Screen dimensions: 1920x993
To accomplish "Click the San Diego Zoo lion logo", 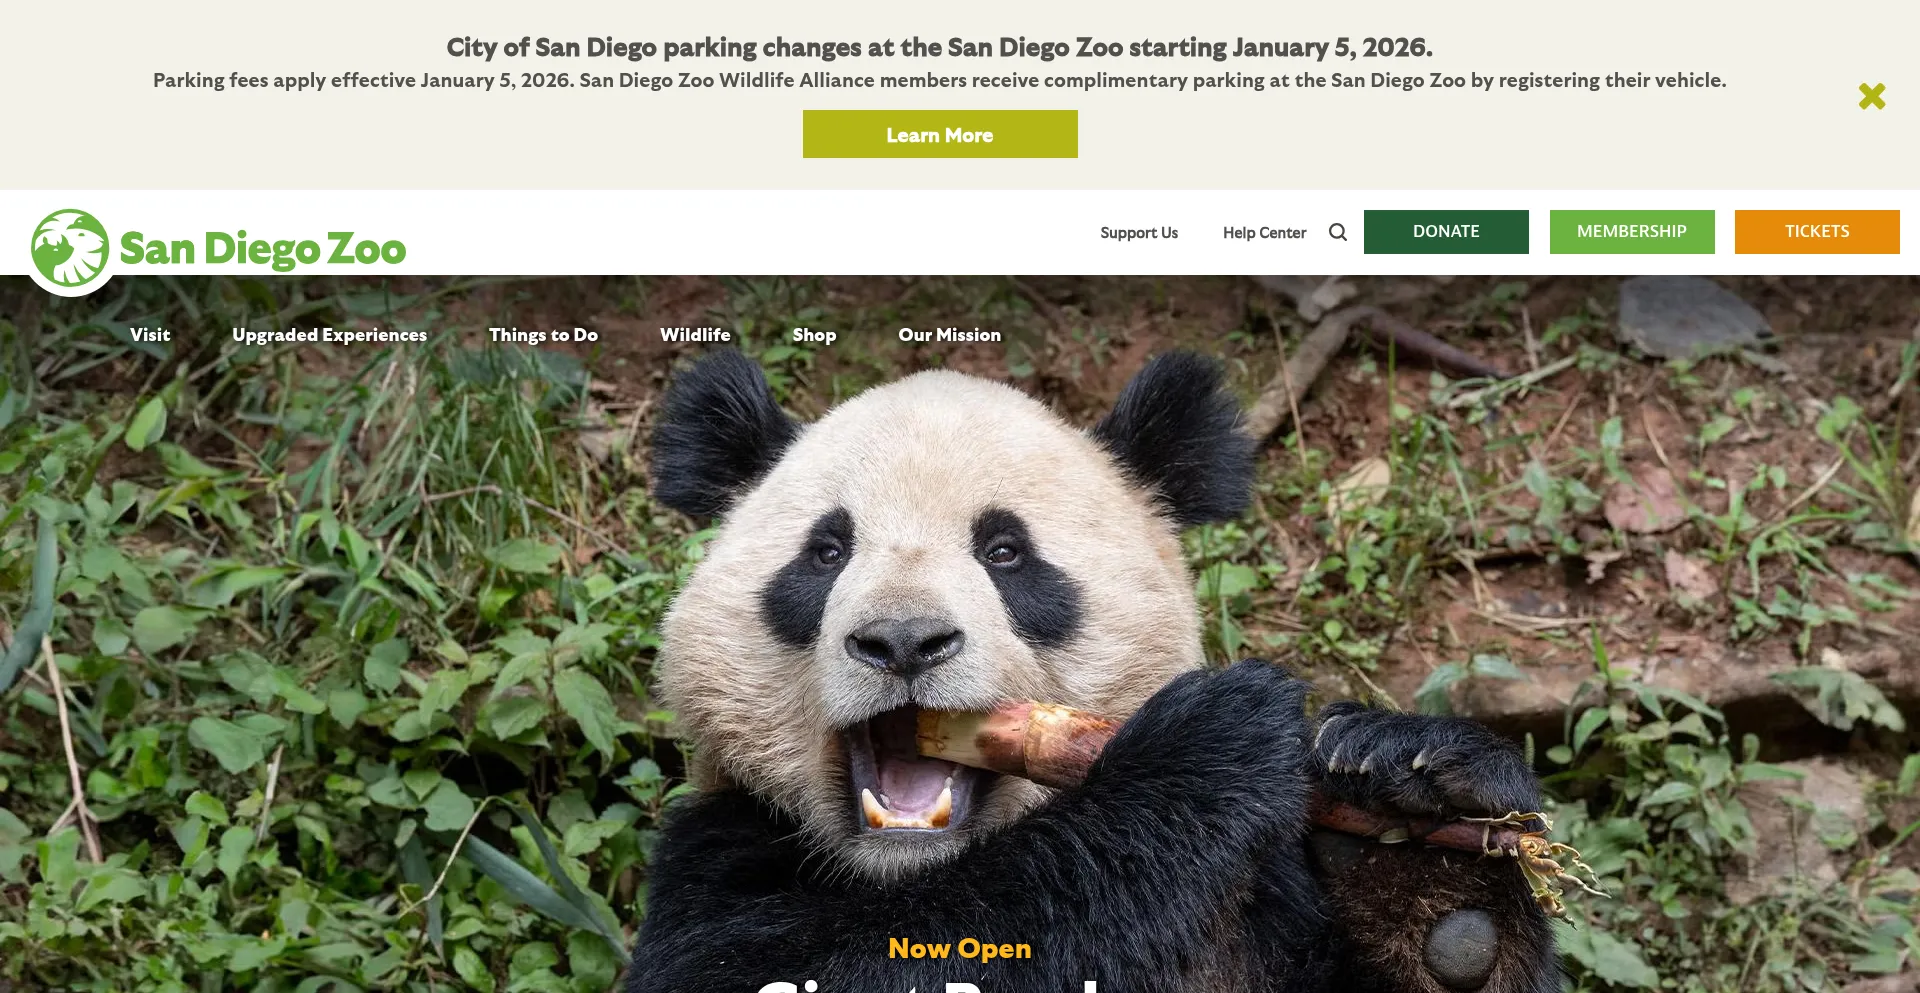I will (70, 248).
